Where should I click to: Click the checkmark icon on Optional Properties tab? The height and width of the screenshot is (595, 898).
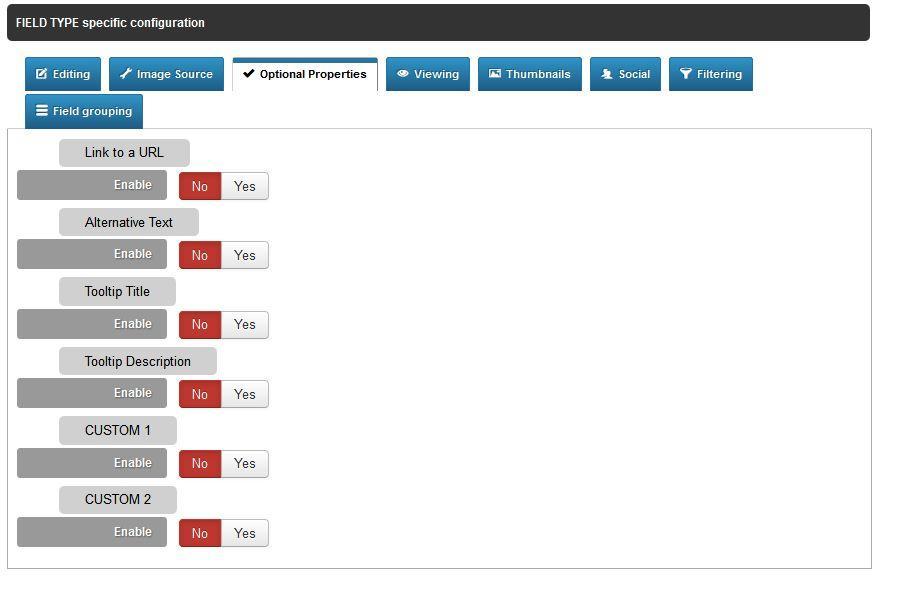(249, 73)
